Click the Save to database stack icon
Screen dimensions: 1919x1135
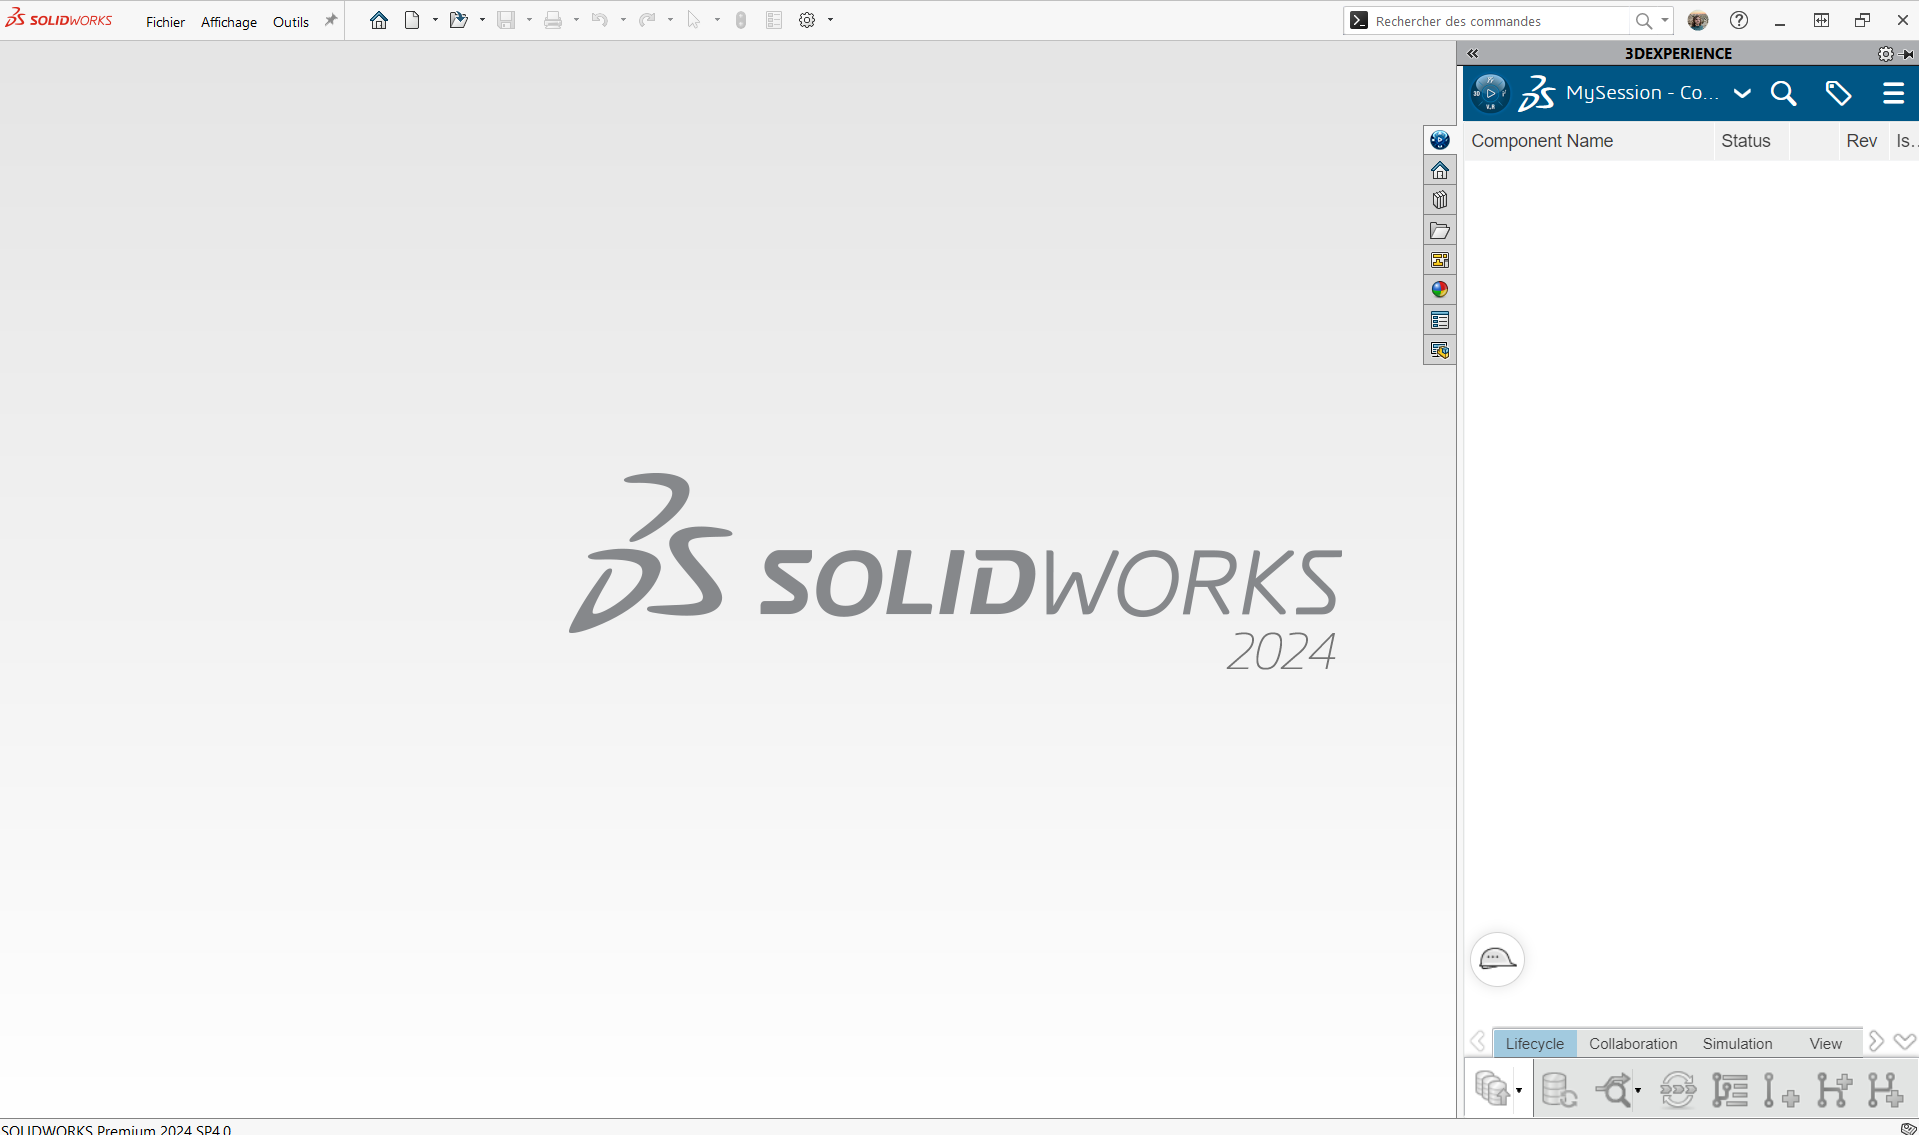pyautogui.click(x=1492, y=1089)
